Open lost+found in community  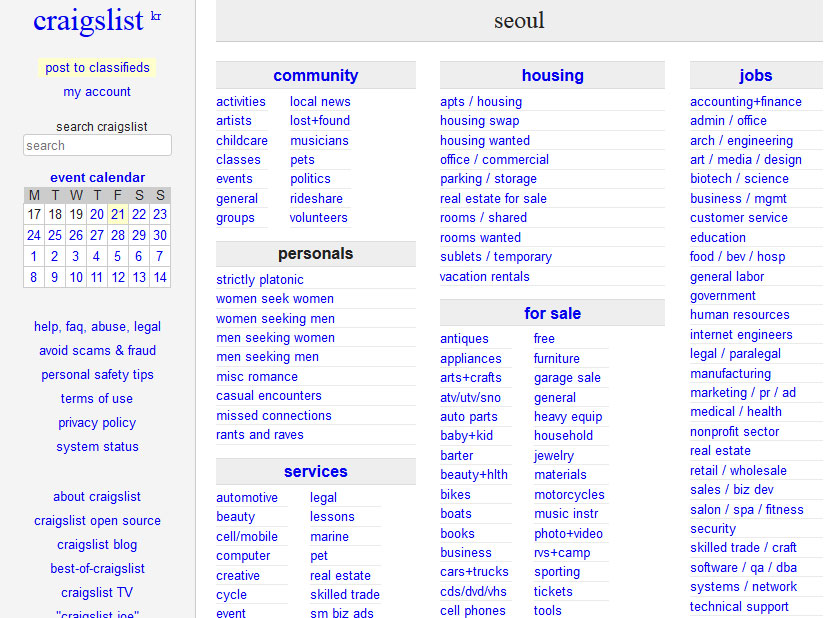click(320, 120)
